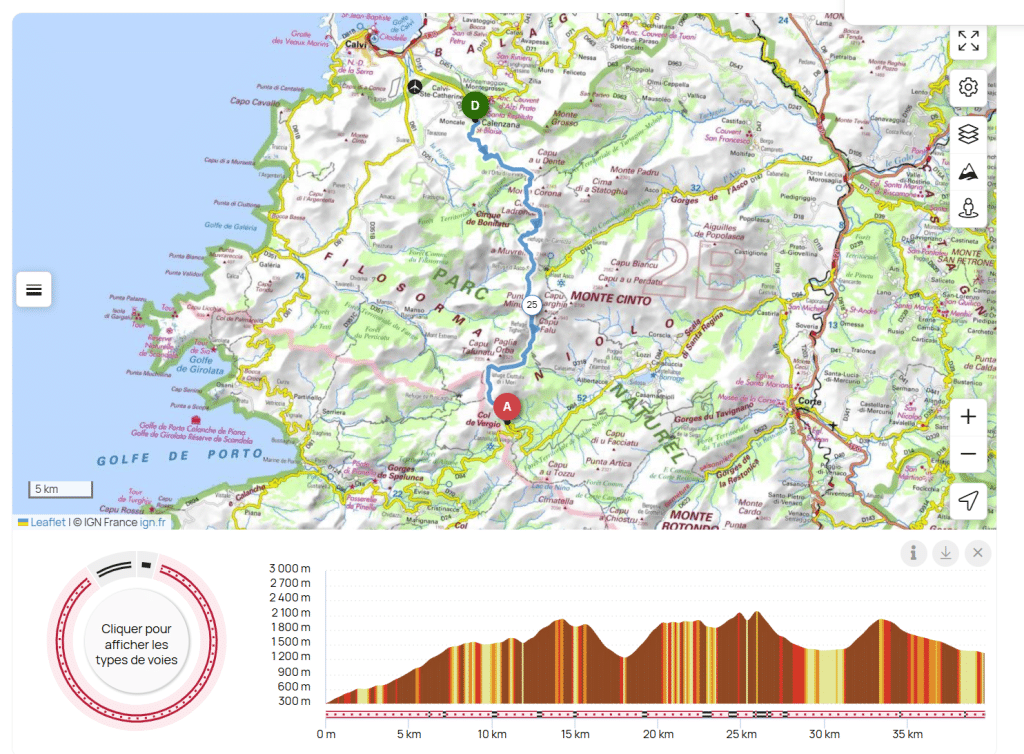Click the 2 100 m axis label
Screen dimensions: 1024x754
[291, 612]
